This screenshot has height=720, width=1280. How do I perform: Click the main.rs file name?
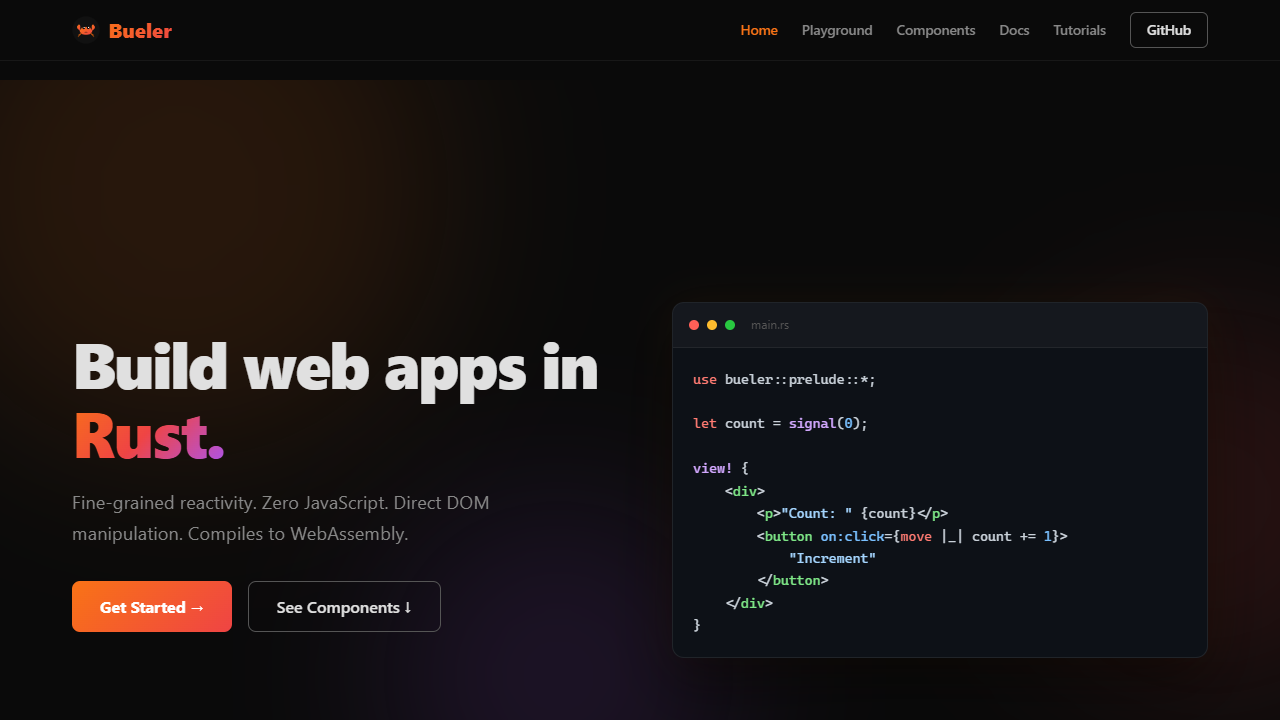(x=770, y=325)
